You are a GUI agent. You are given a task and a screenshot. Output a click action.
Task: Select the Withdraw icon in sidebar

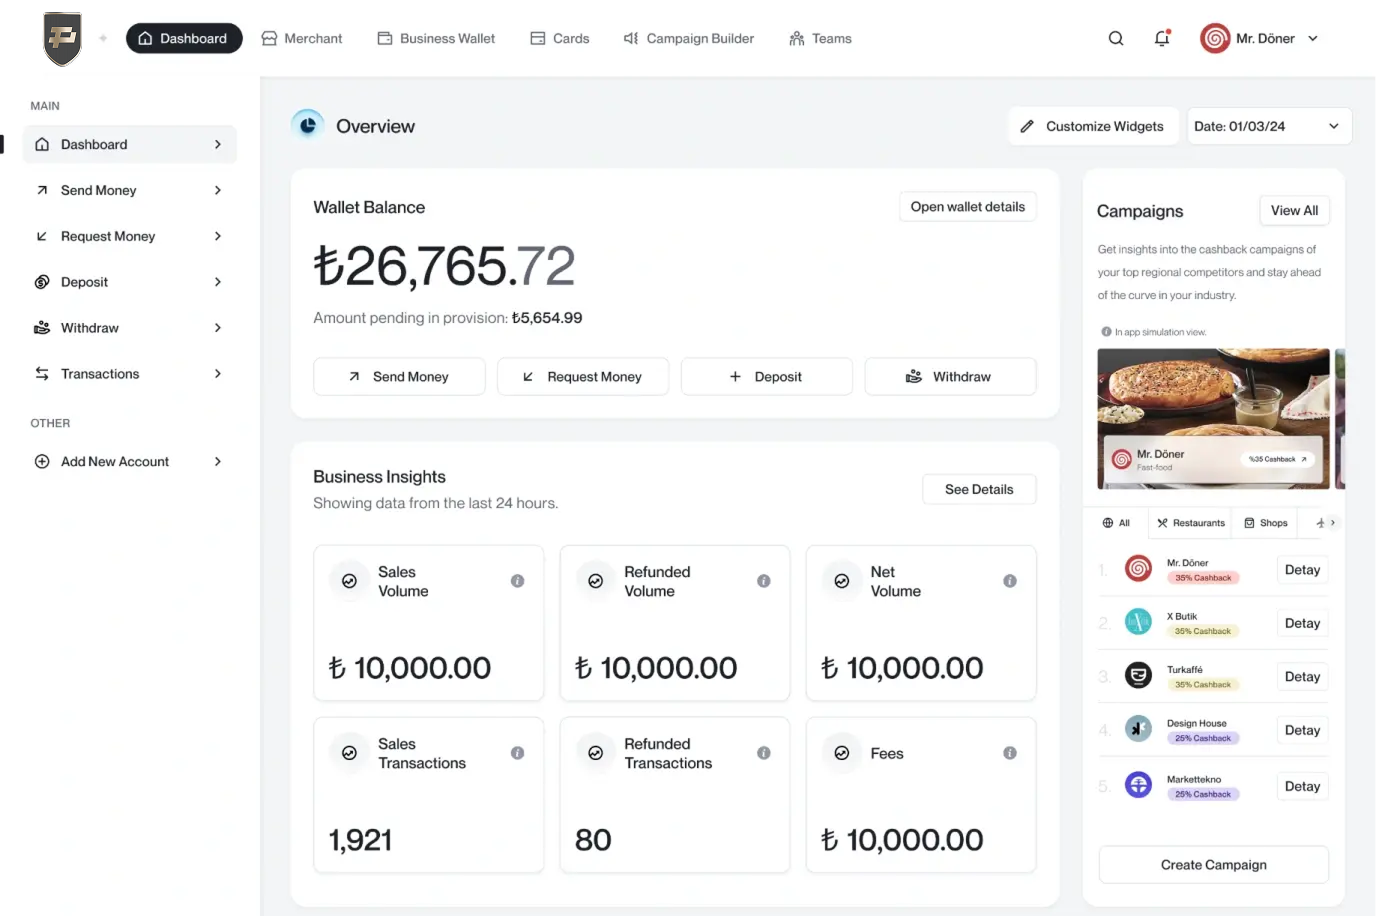point(42,327)
